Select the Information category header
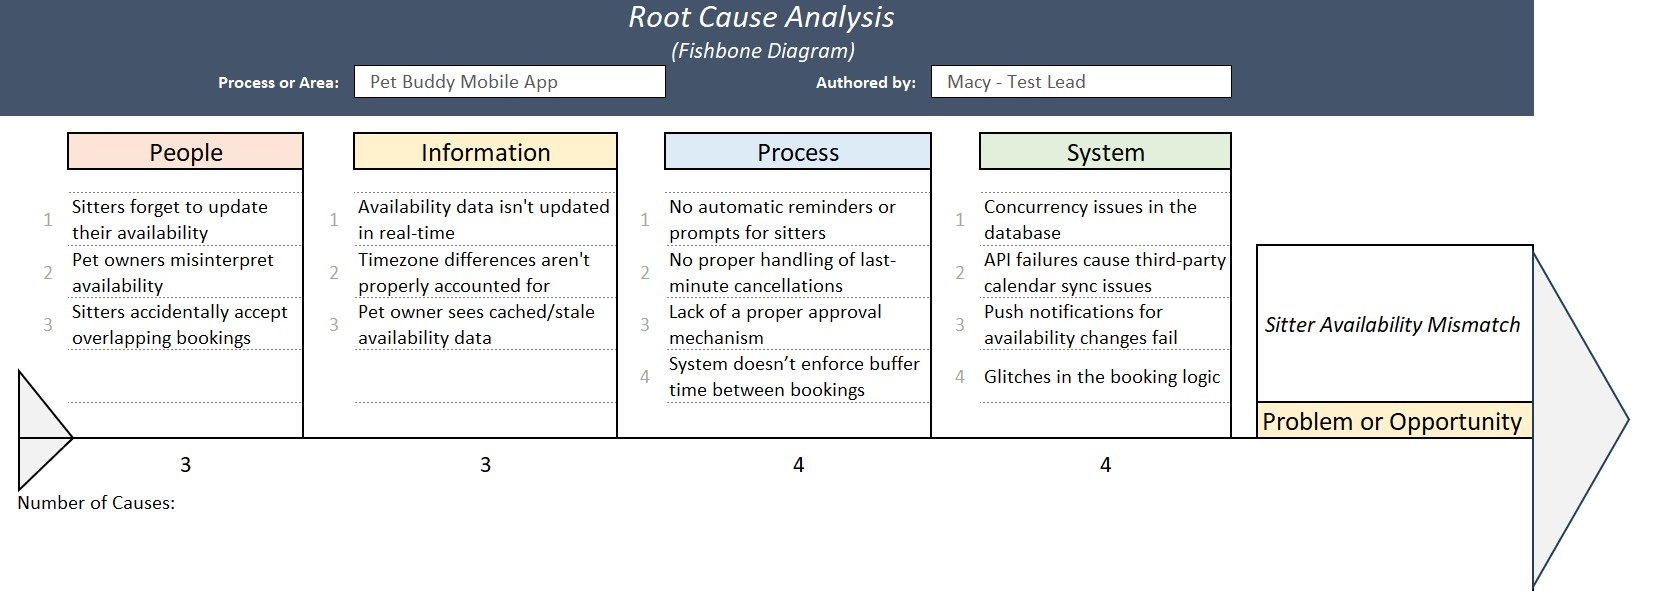This screenshot has height=611, width=1660. point(485,152)
